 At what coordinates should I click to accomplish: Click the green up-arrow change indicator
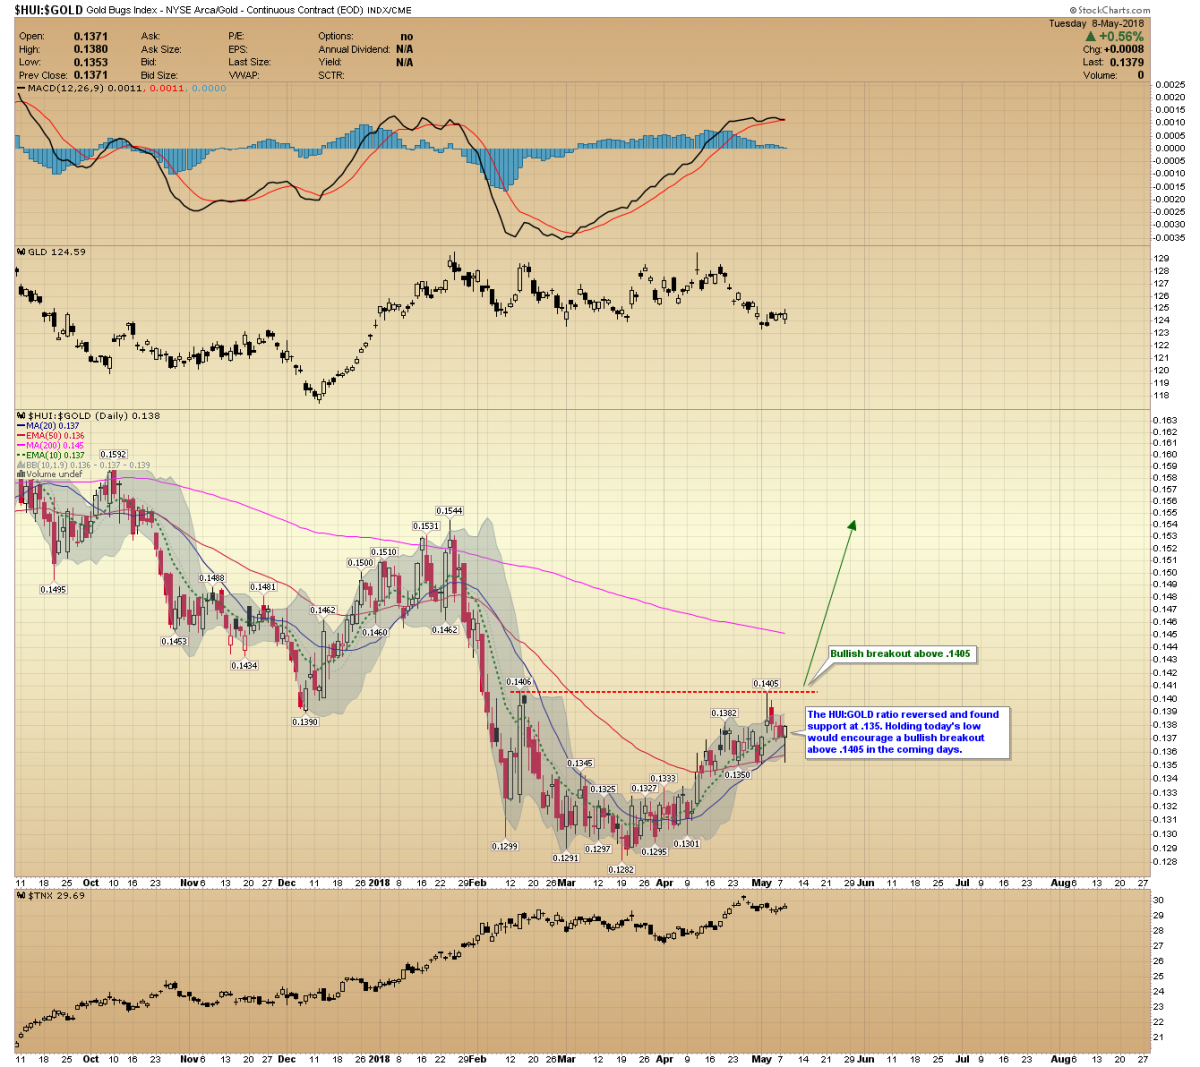[1091, 37]
